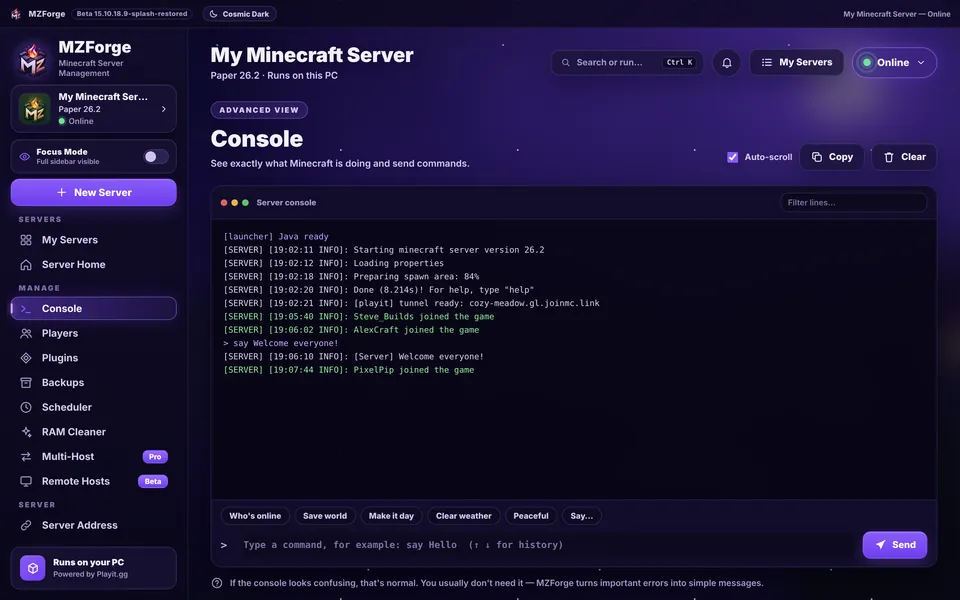Viewport: 960px width, 600px height.
Task: Click the Server Home house icon
Action: click(26, 264)
